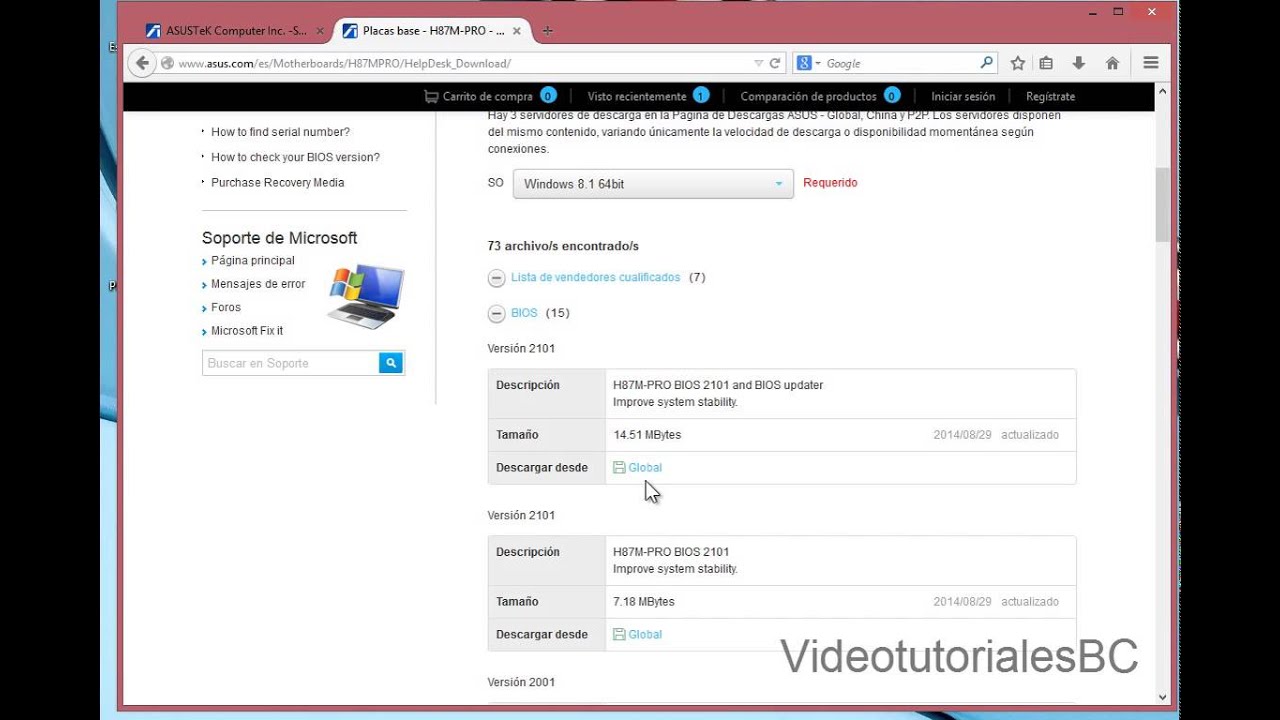Download first BIOS 2101 from Global

644,468
